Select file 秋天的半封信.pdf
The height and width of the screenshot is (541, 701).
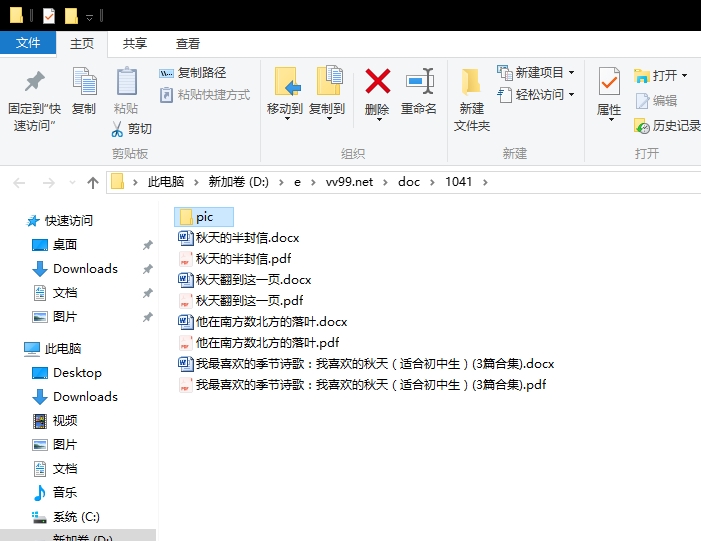[x=235, y=259]
